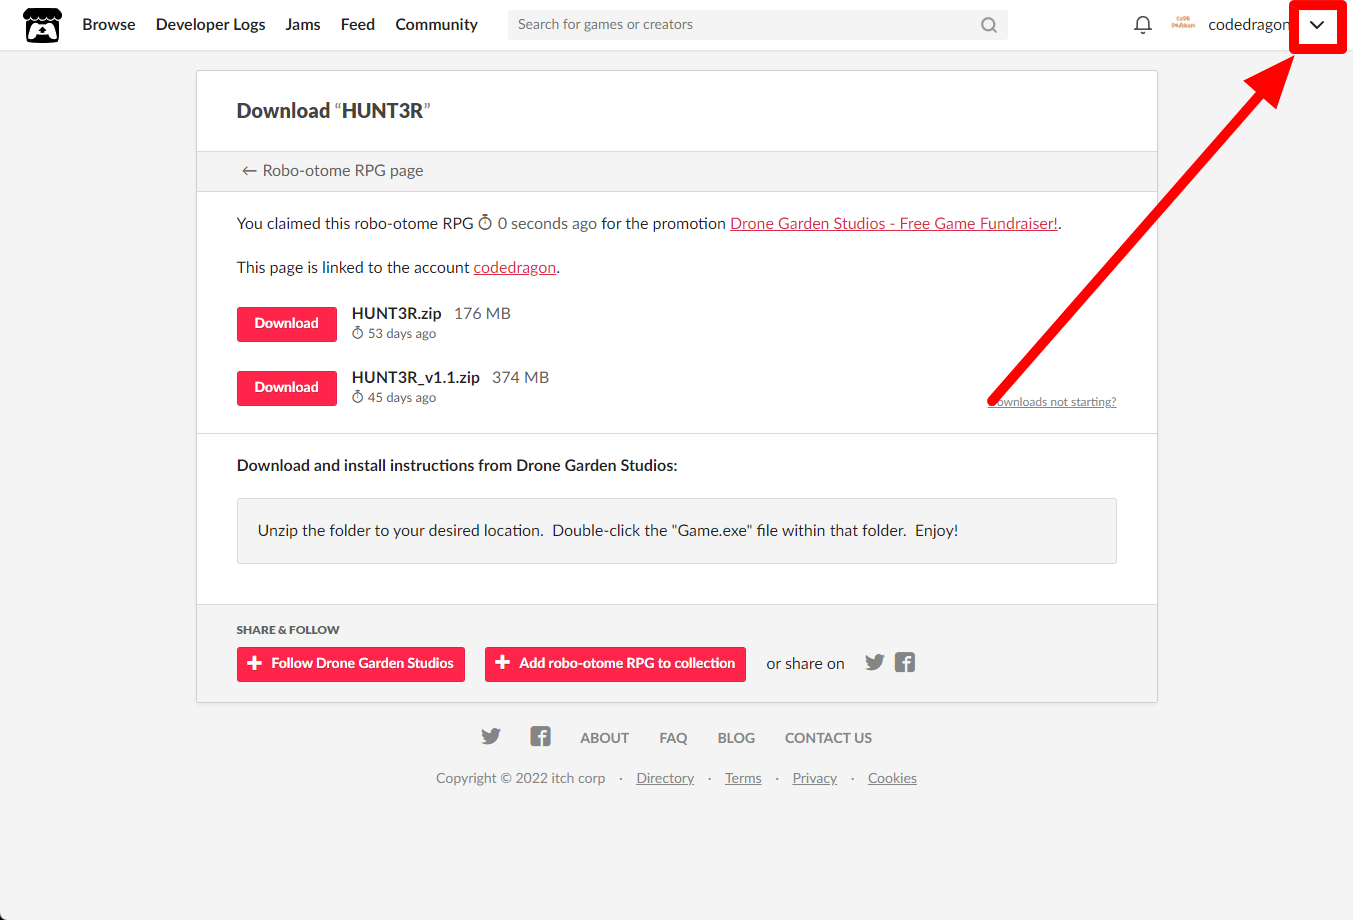1353x920 pixels.
Task: Open the Cookies link
Action: tap(892, 779)
